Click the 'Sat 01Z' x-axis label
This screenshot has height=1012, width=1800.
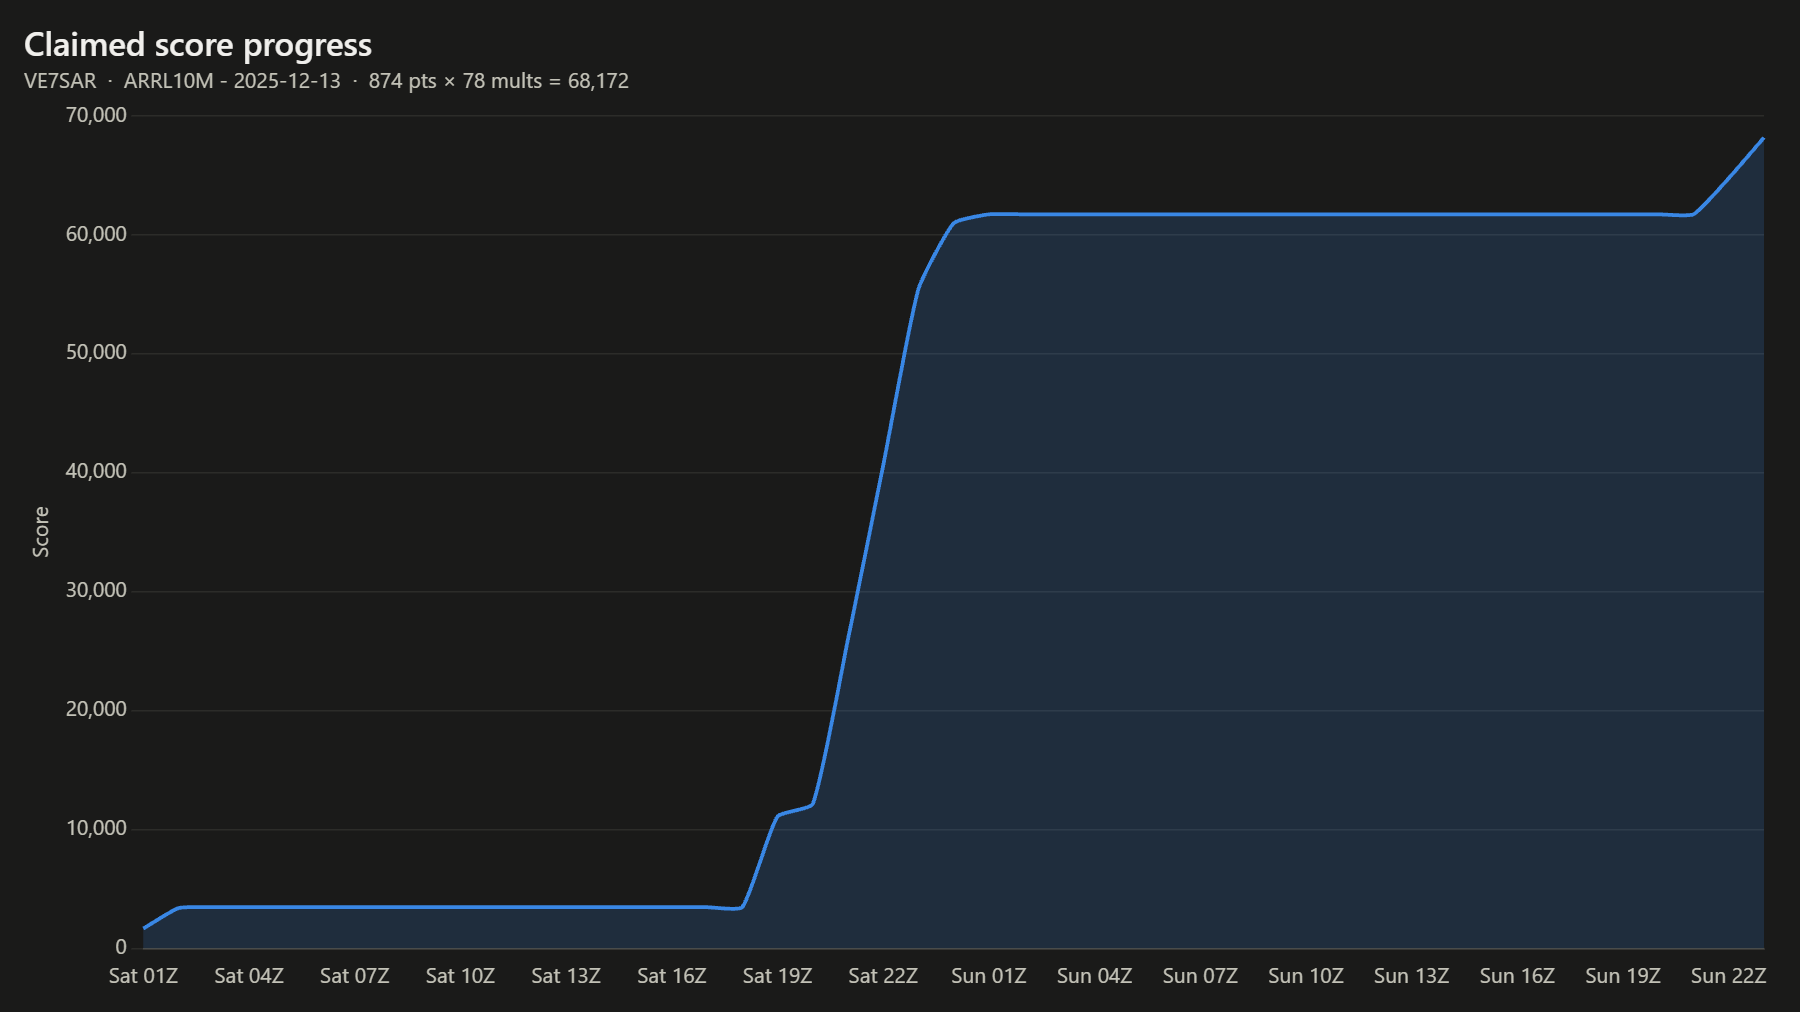pos(143,976)
